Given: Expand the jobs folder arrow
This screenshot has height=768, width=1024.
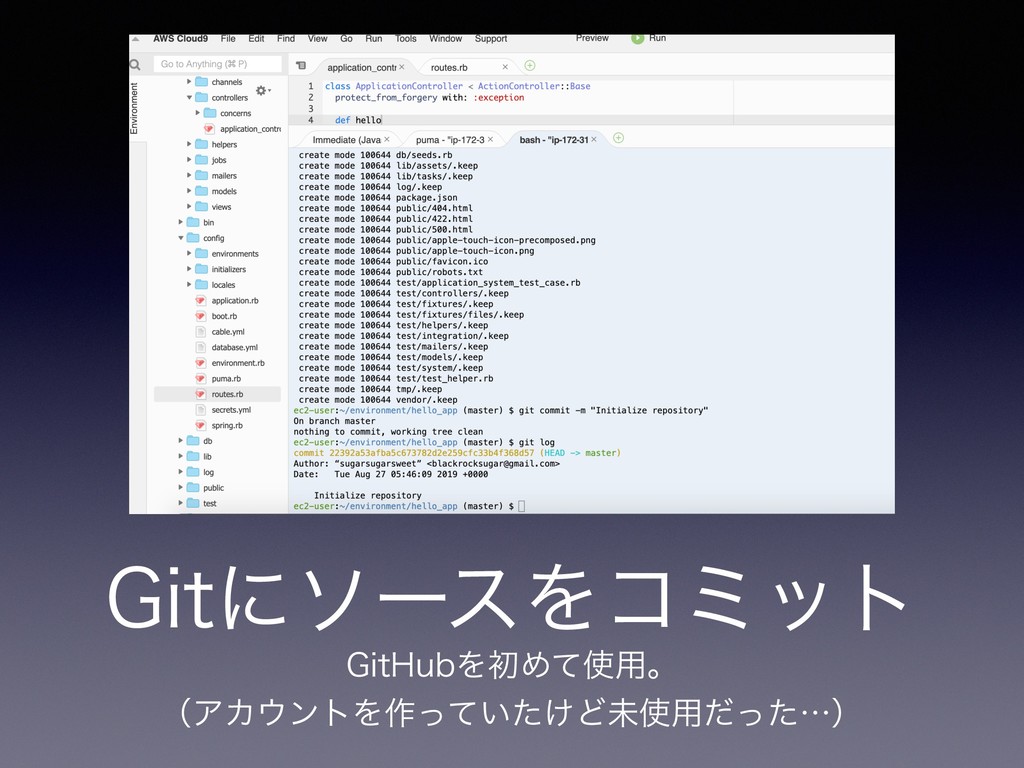Looking at the screenshot, I should (189, 160).
